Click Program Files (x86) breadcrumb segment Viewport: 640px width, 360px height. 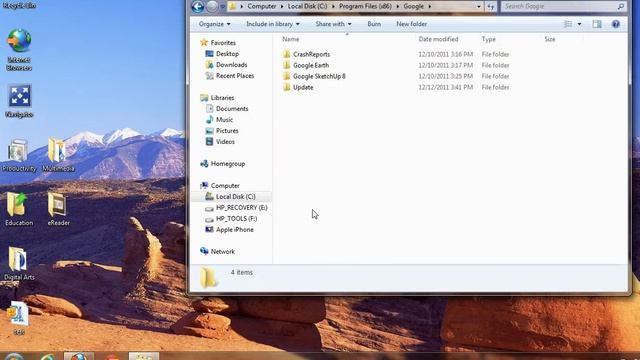coord(365,7)
